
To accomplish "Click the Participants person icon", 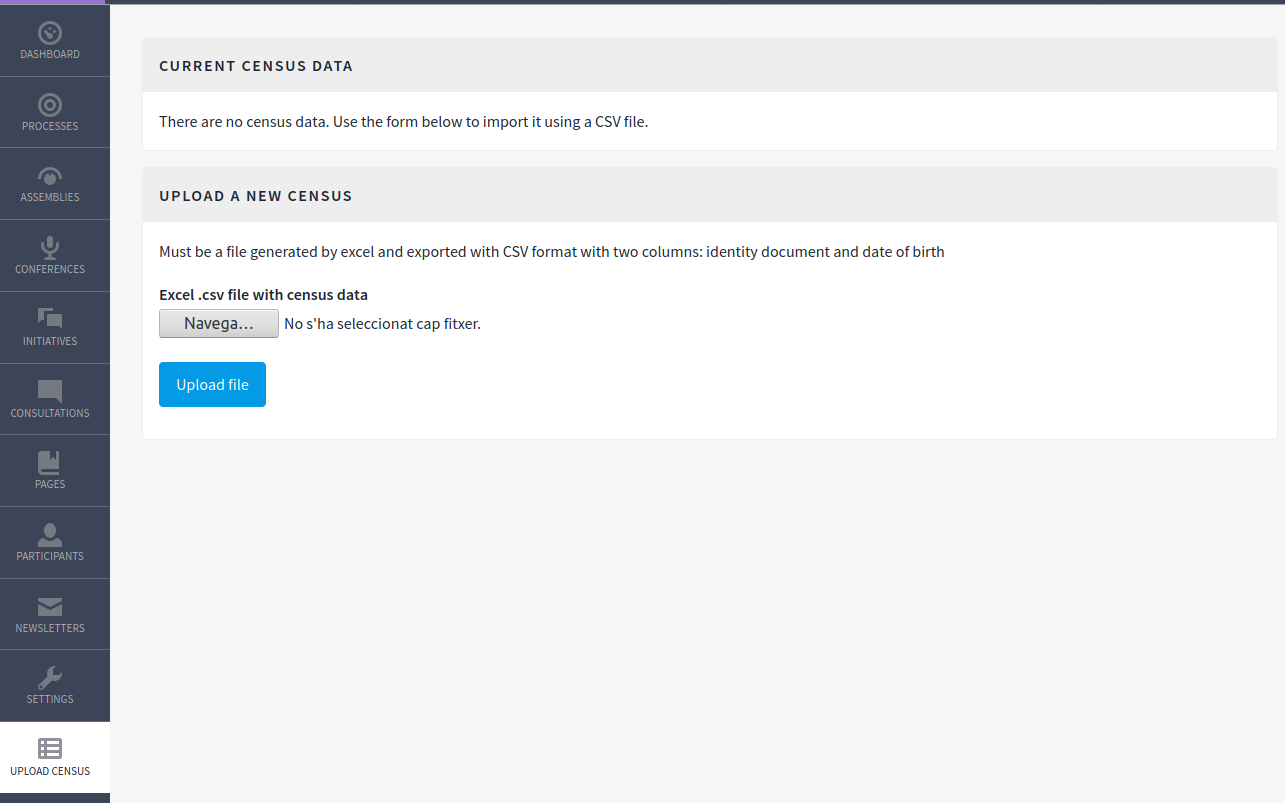I will point(50,533).
